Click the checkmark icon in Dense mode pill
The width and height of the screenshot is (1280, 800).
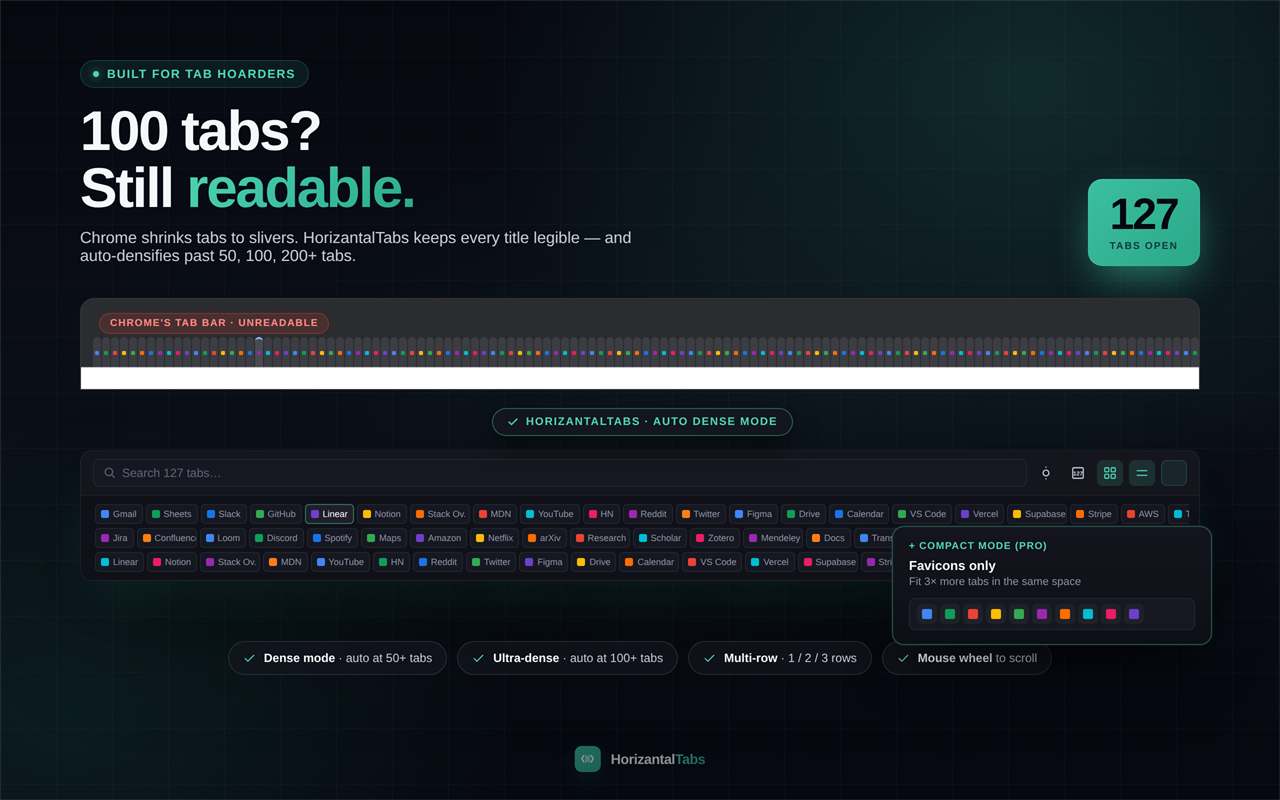[x=250, y=658]
